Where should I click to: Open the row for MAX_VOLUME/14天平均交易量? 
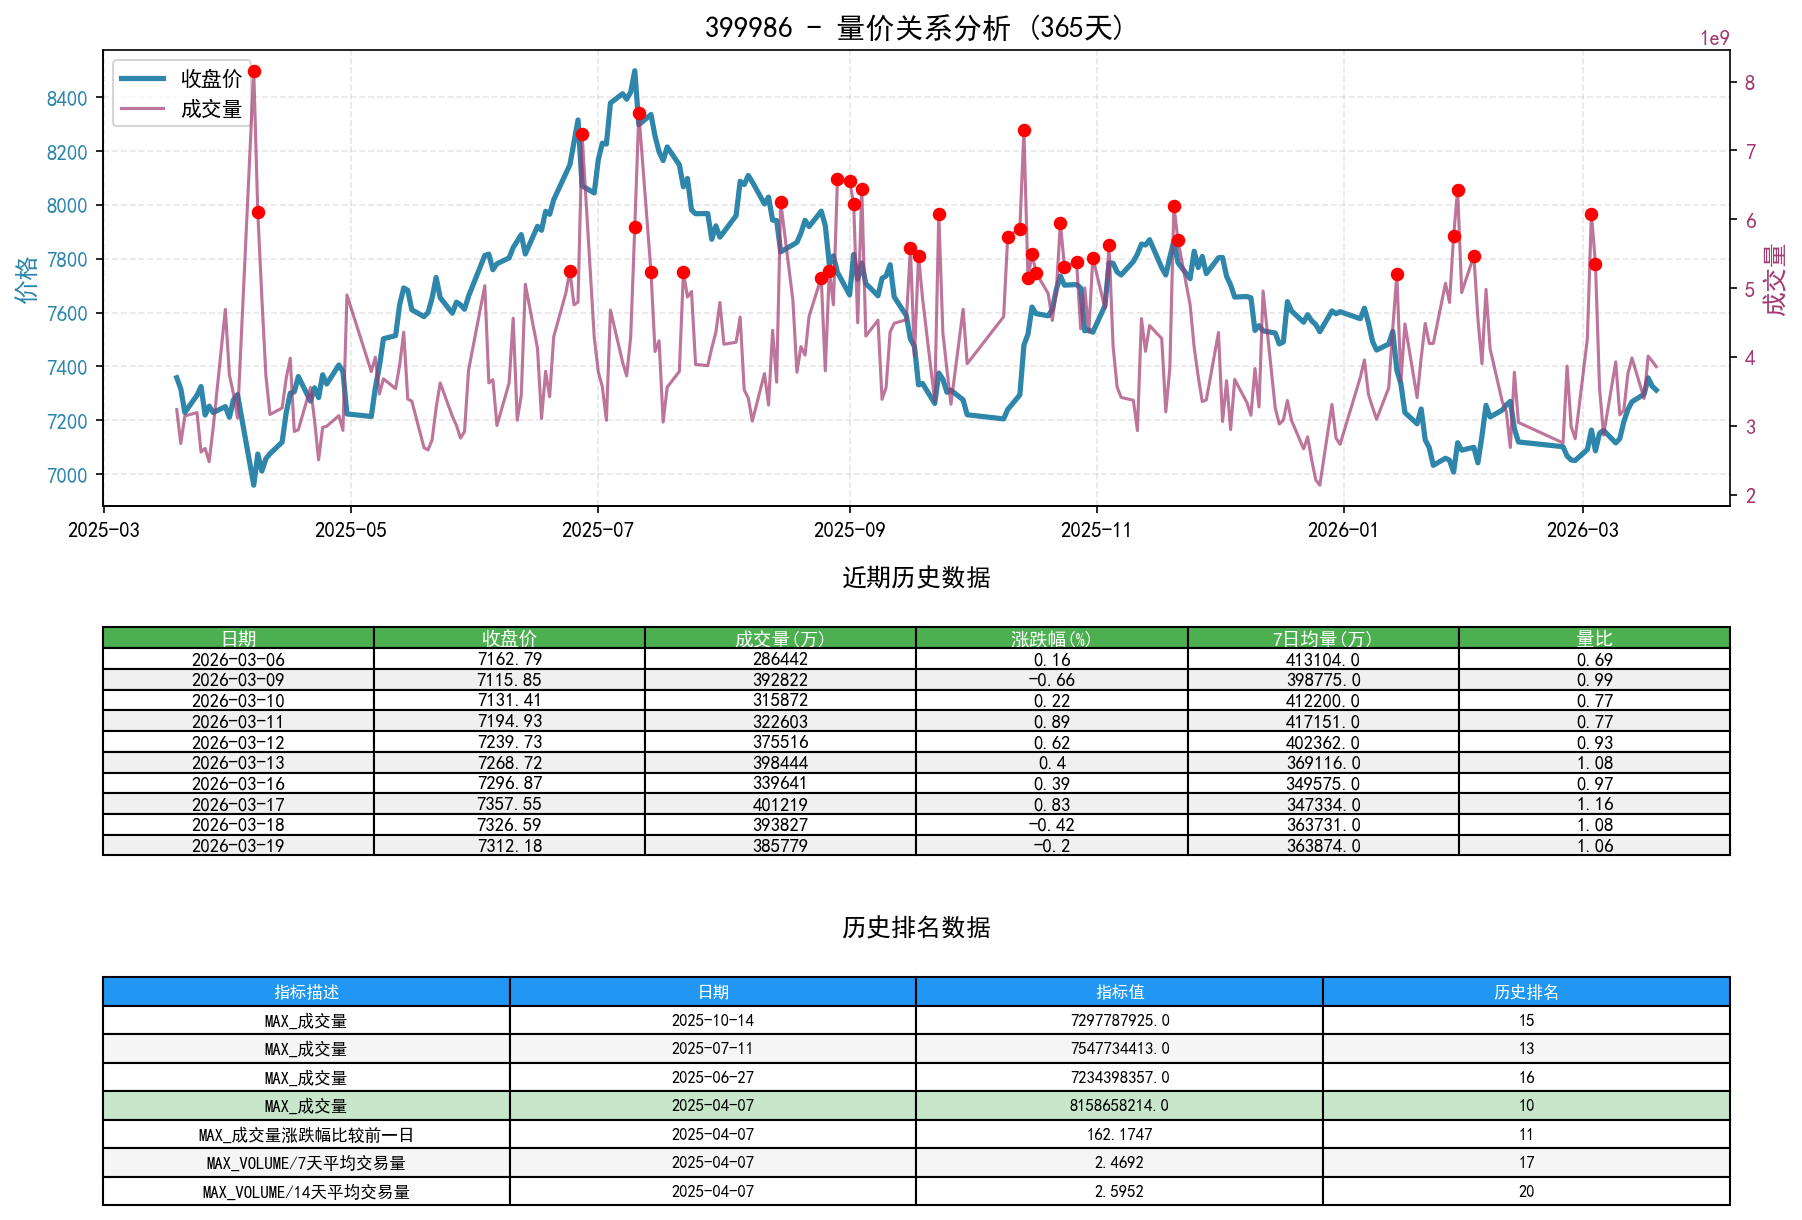pyautogui.click(x=306, y=1191)
